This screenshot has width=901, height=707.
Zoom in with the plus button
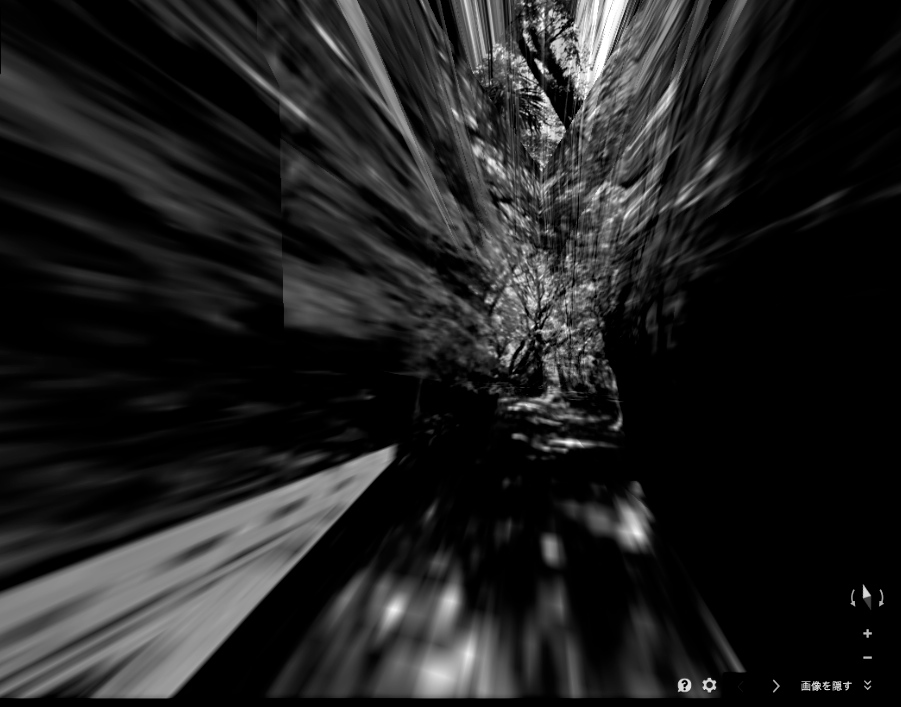click(867, 633)
